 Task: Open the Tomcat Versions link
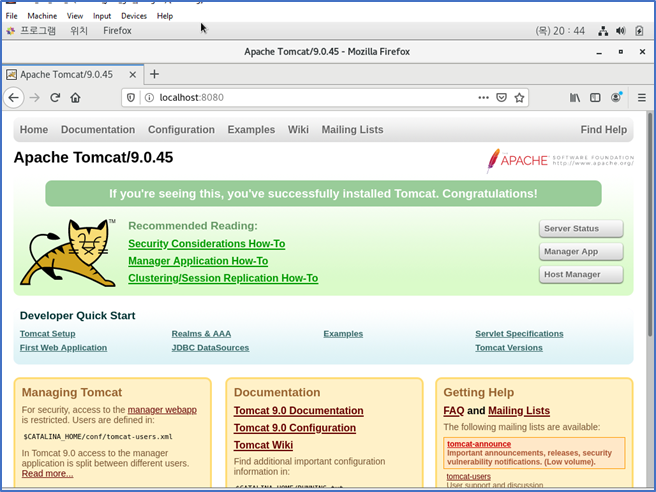509,348
